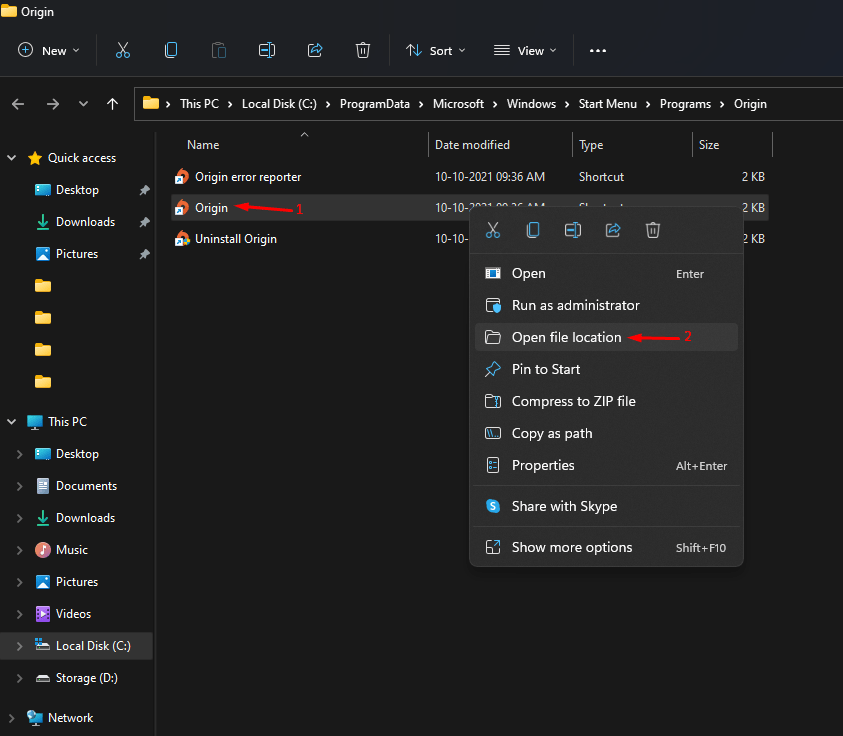Open the View dropdown
This screenshot has height=736, width=843.
click(525, 51)
